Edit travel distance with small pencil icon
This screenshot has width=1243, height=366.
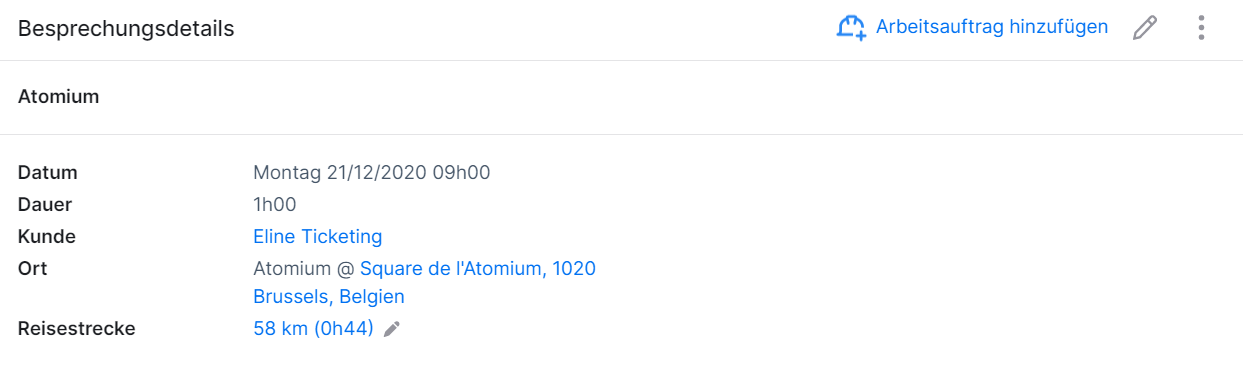pyautogui.click(x=392, y=329)
